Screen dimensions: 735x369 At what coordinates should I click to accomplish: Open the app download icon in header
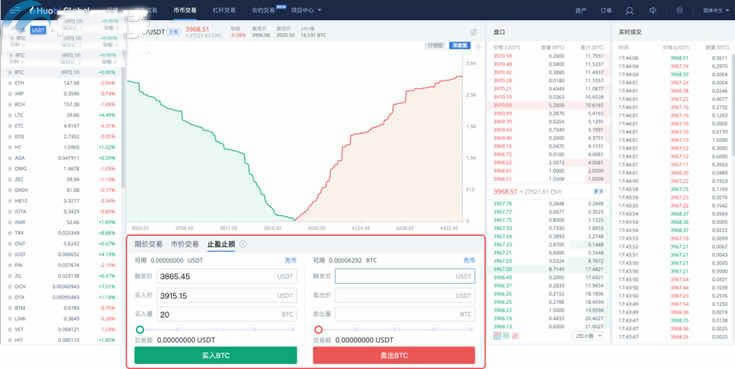click(x=679, y=10)
